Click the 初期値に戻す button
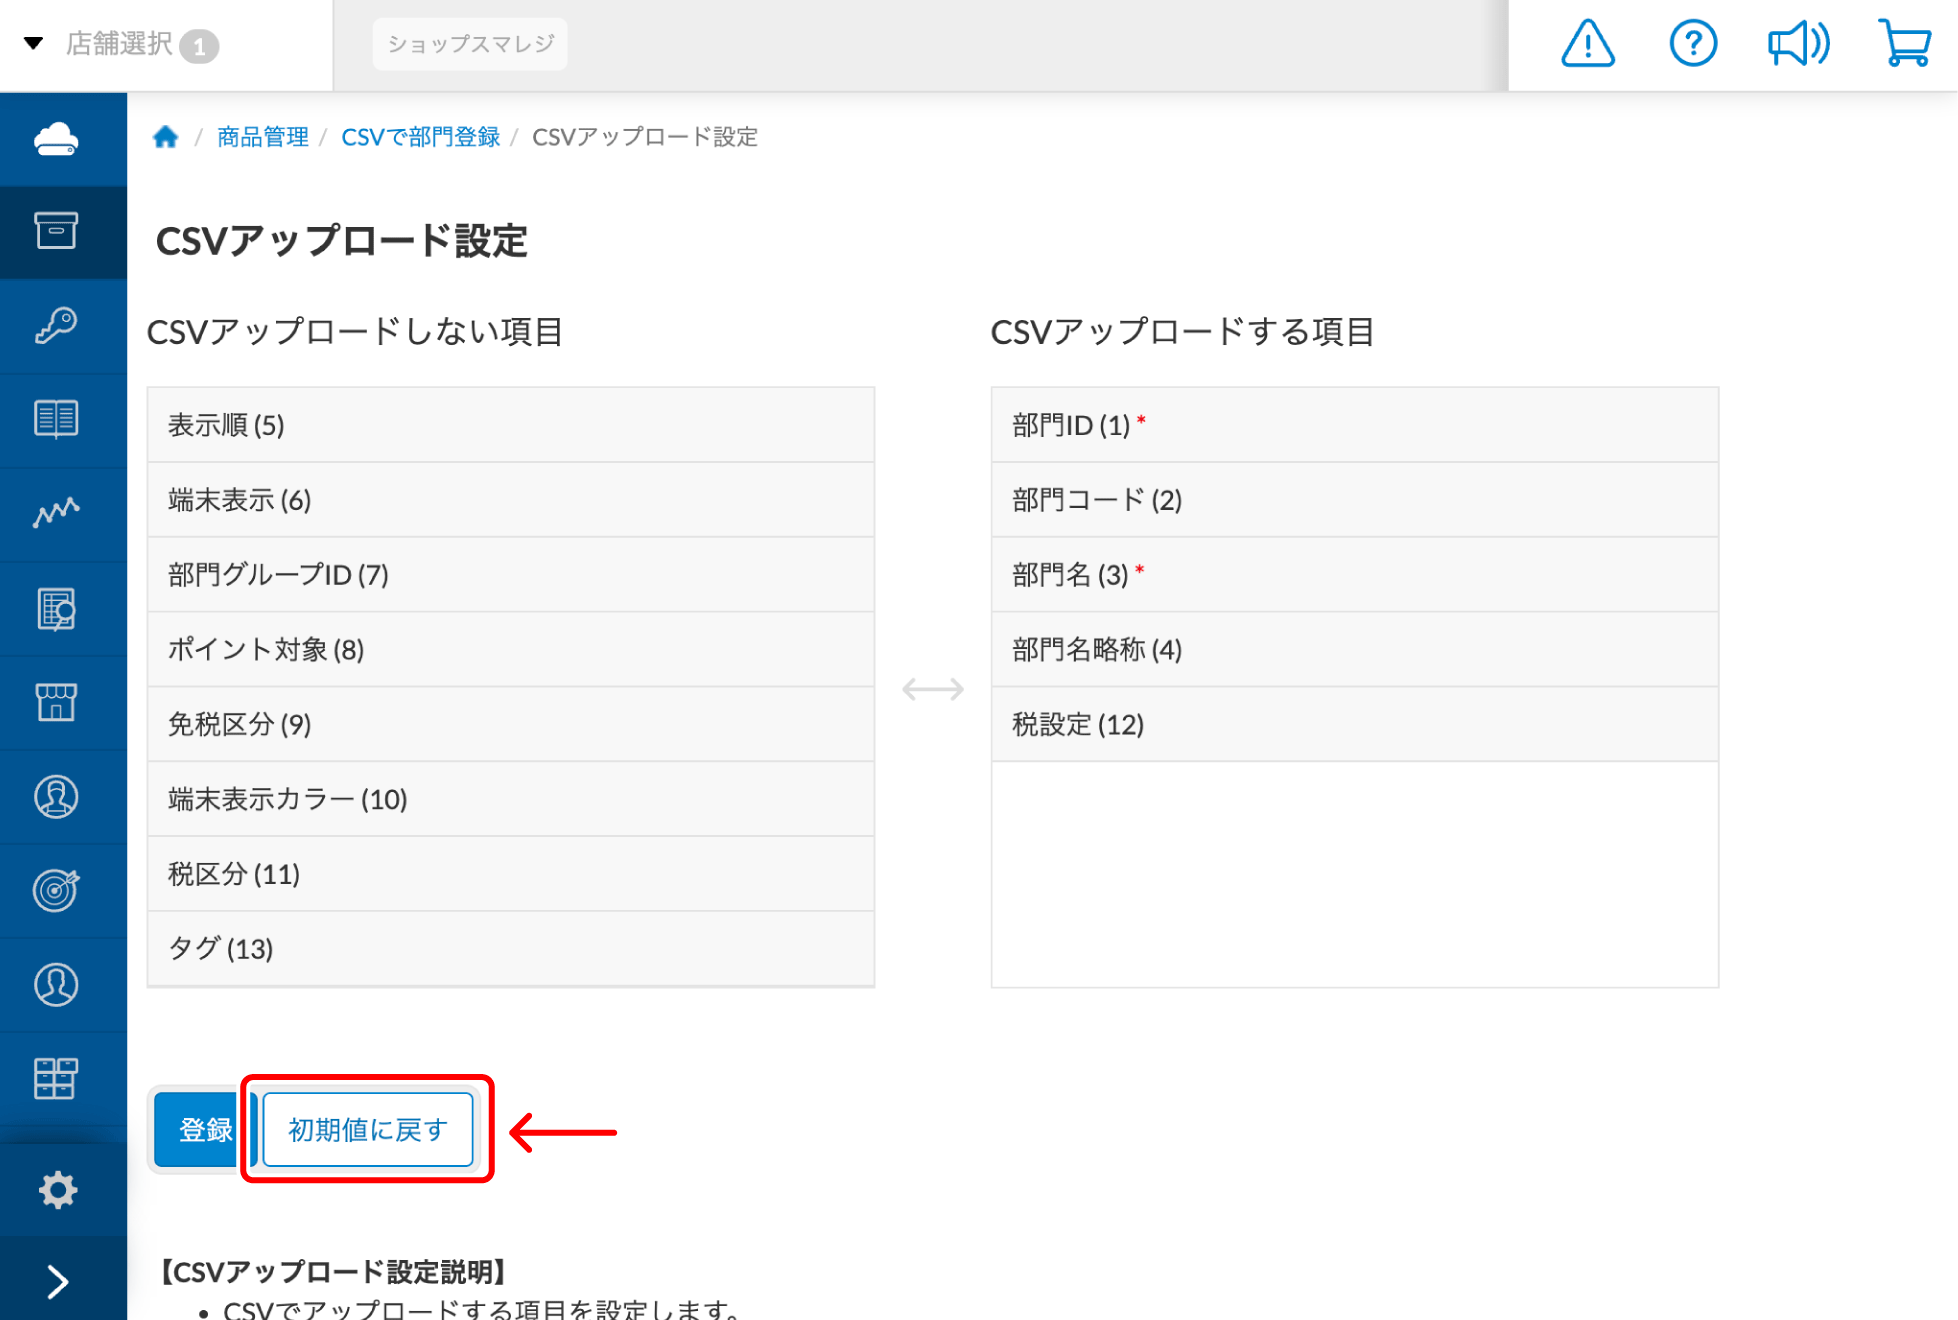The image size is (1958, 1320). point(366,1129)
